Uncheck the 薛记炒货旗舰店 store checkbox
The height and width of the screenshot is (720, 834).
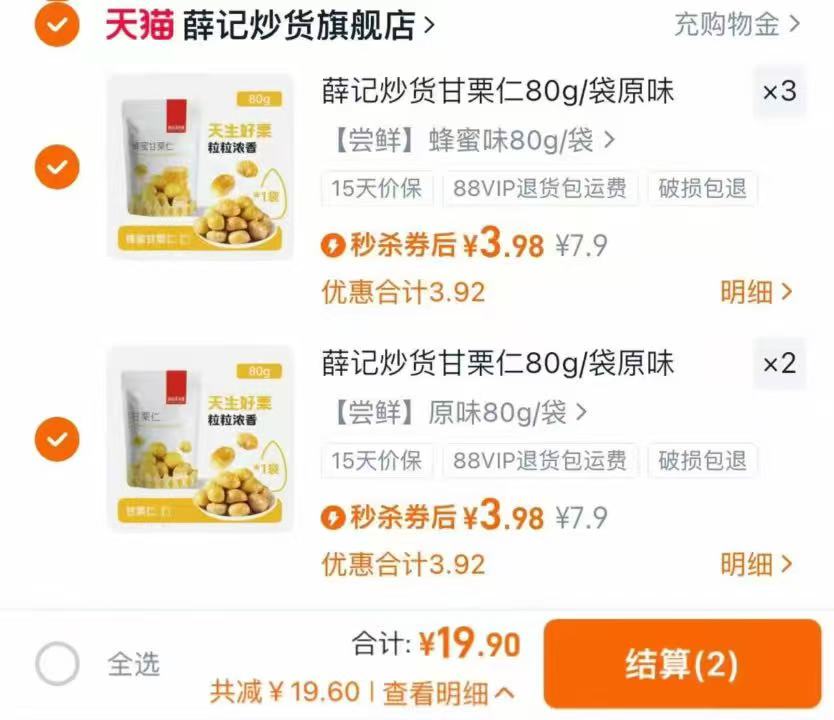pos(57,24)
